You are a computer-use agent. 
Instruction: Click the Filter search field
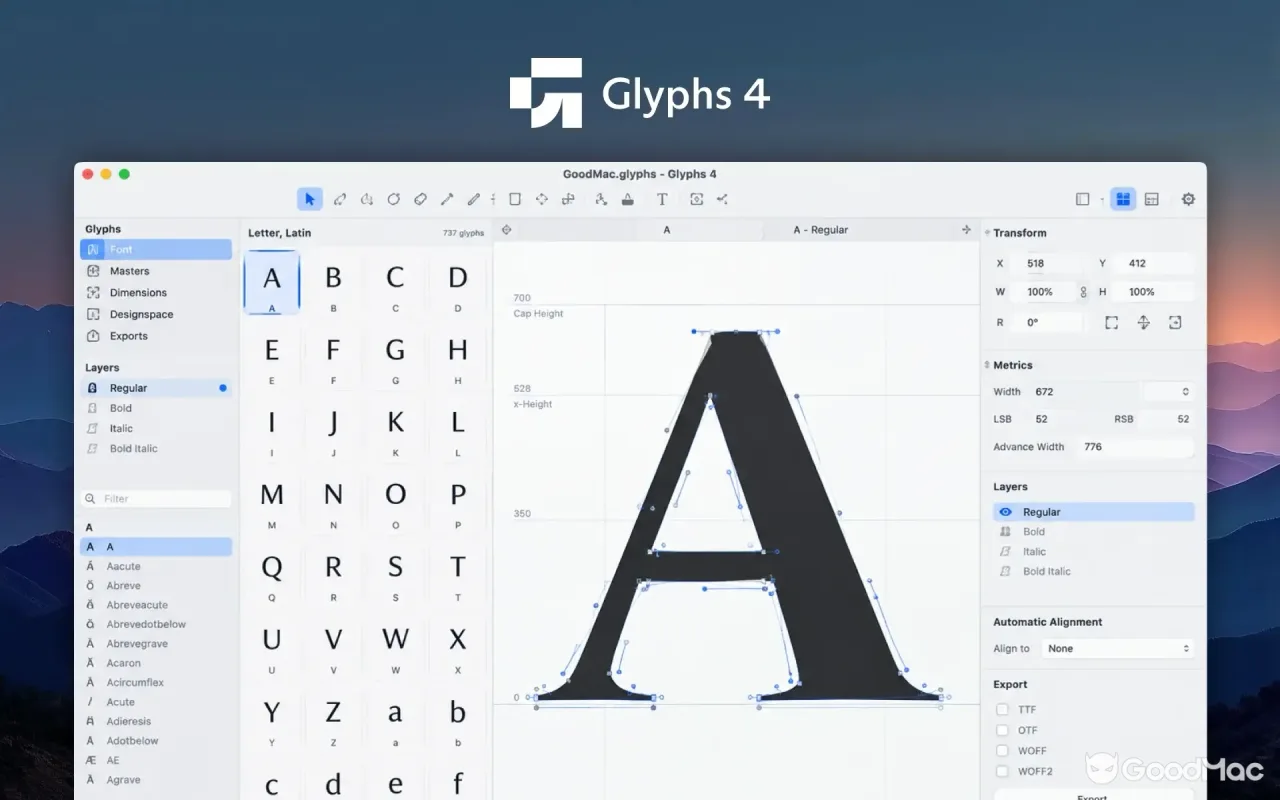coord(156,498)
